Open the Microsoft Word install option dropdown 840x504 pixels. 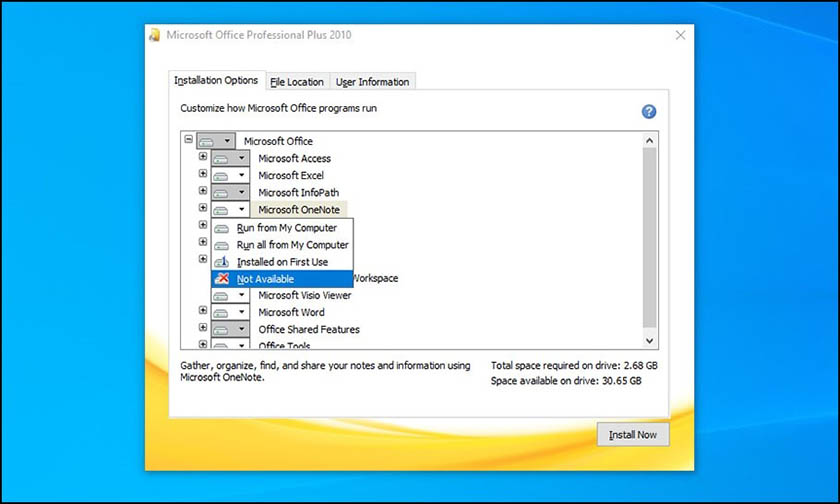pyautogui.click(x=241, y=313)
